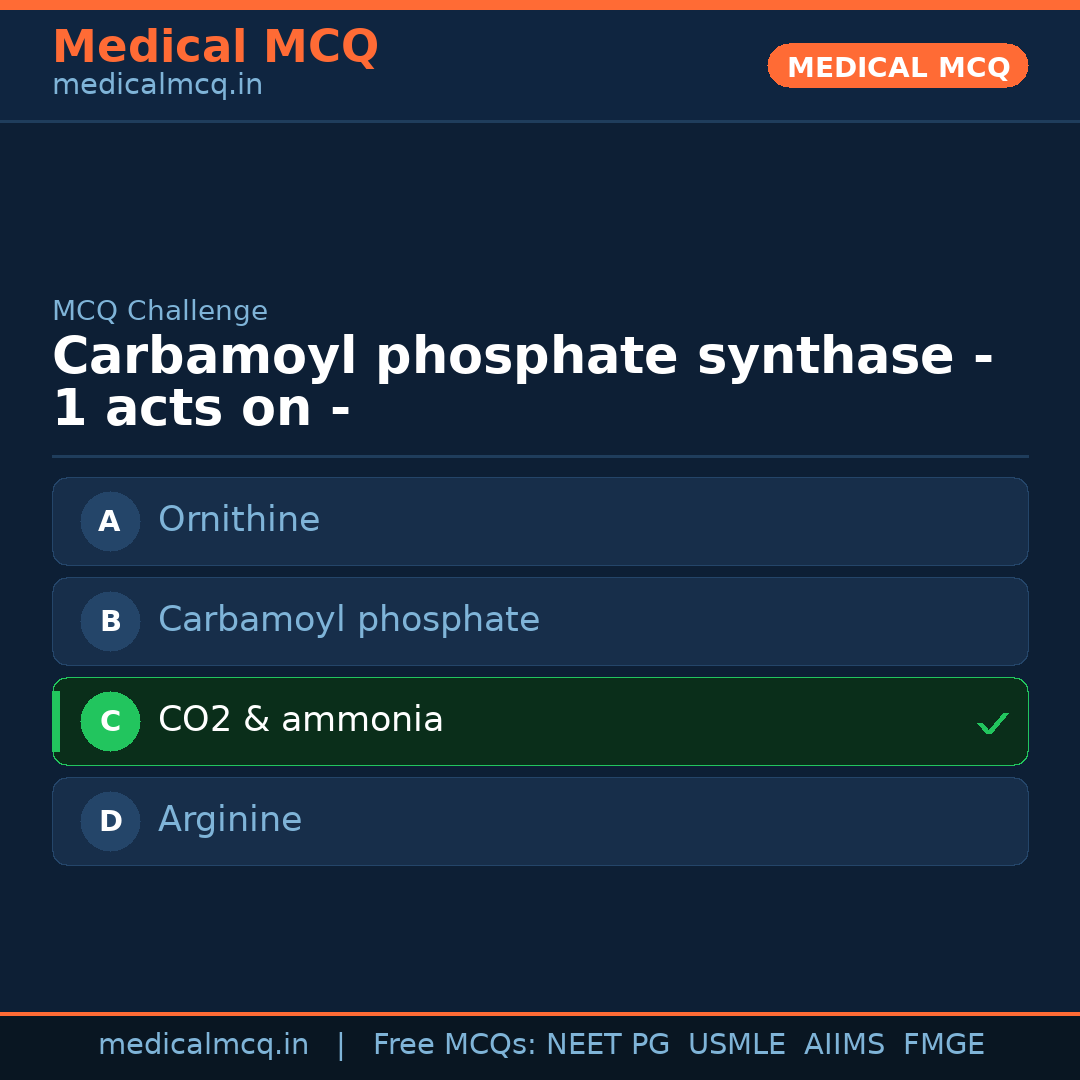Click FMGE in the footer
The image size is (1080, 1080).
tap(943, 1045)
